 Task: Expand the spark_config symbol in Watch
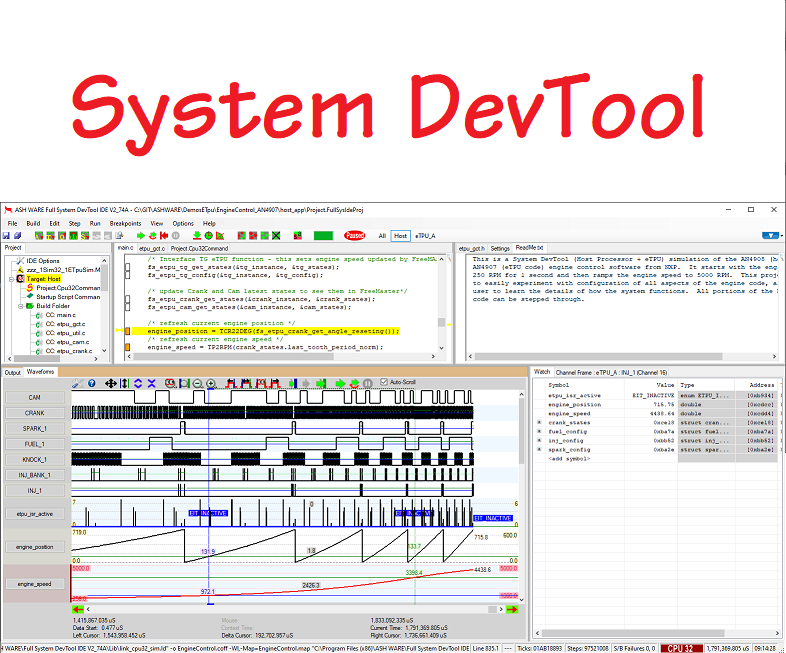(x=540, y=450)
